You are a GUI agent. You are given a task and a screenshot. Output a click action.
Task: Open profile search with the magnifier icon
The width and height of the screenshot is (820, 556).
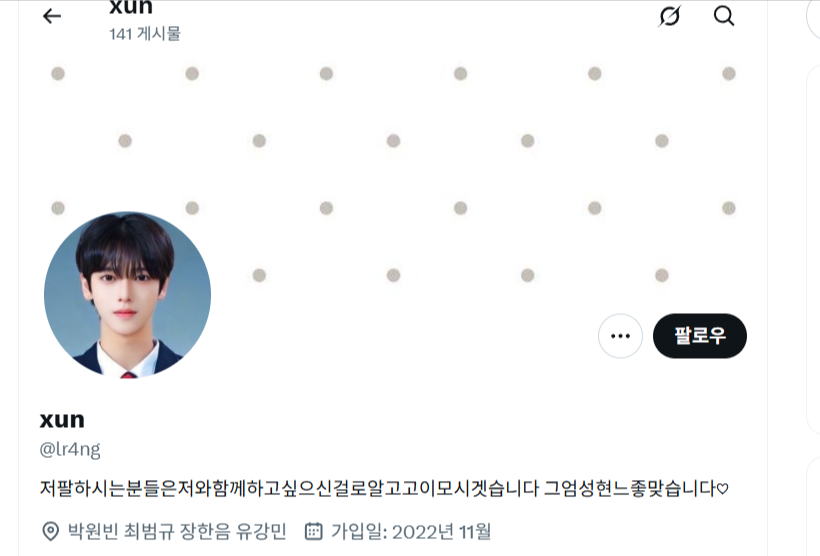tap(724, 16)
